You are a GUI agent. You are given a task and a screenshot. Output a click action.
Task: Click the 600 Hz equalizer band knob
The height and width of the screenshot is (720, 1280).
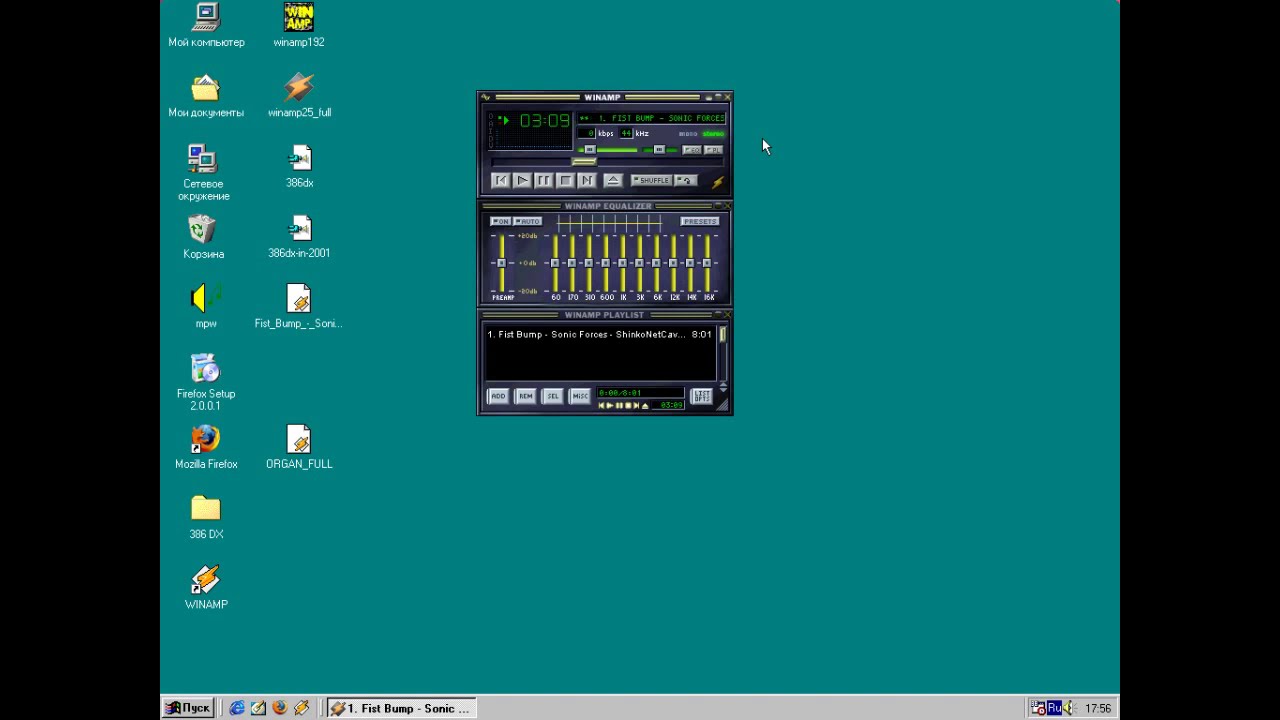tap(606, 263)
